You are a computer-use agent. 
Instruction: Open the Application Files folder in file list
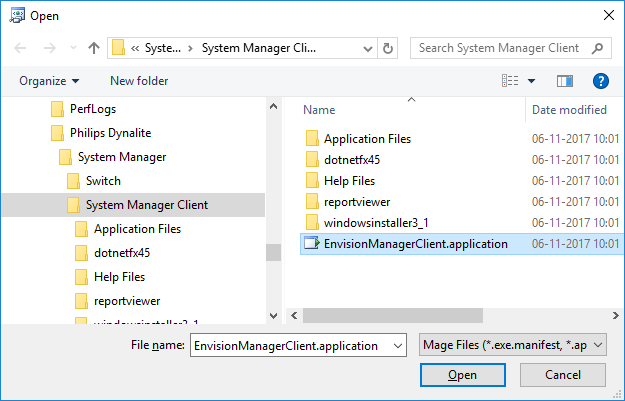367,139
